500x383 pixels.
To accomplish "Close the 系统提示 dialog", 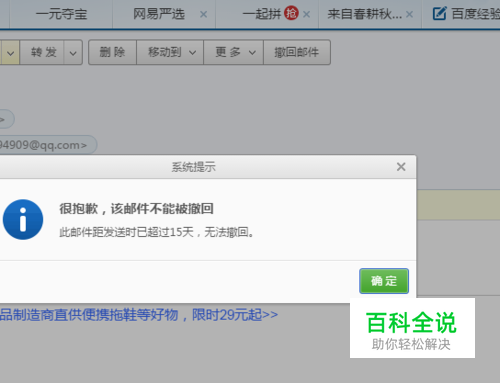I will (401, 167).
